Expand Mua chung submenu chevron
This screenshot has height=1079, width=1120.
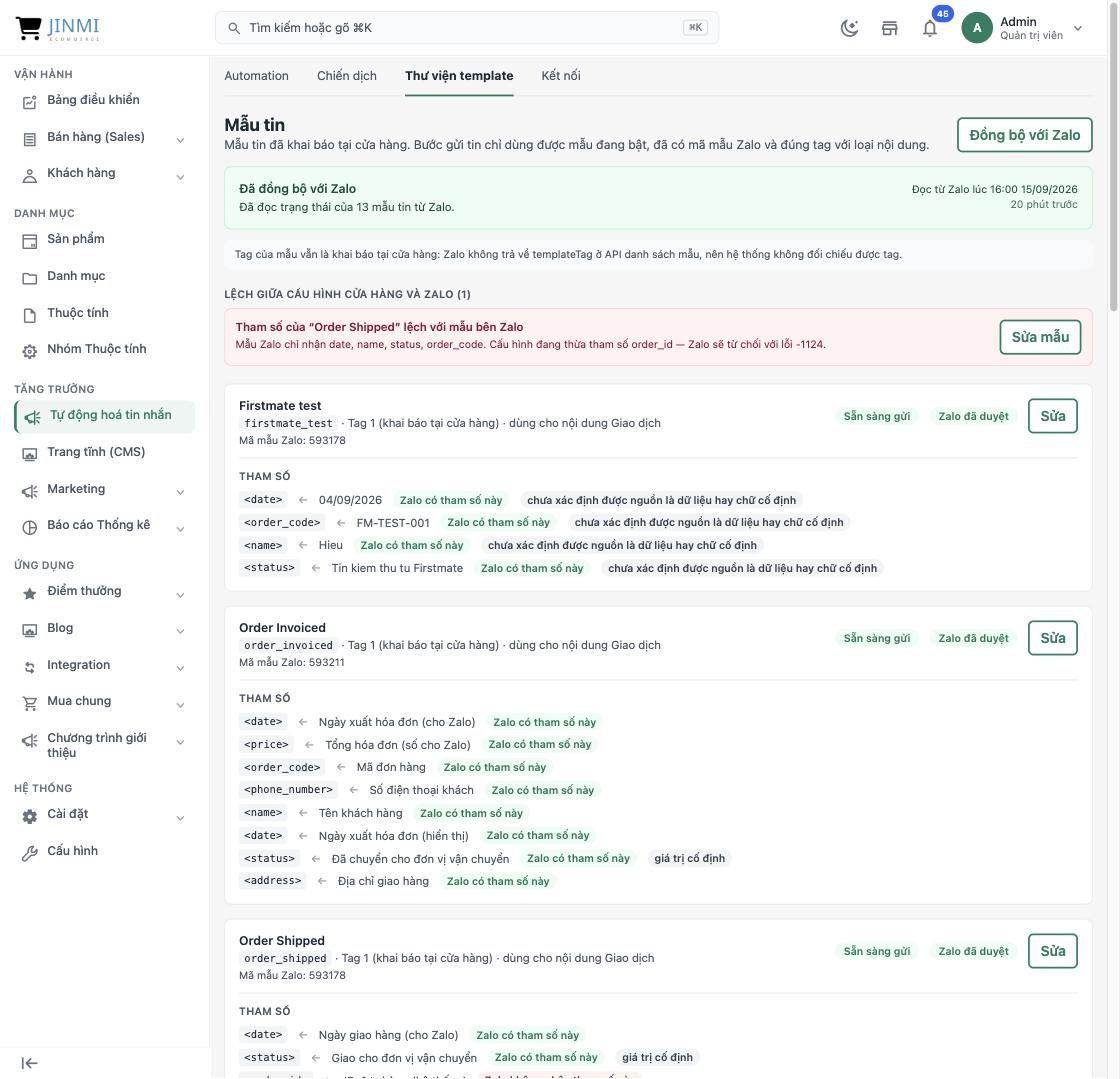tap(180, 705)
